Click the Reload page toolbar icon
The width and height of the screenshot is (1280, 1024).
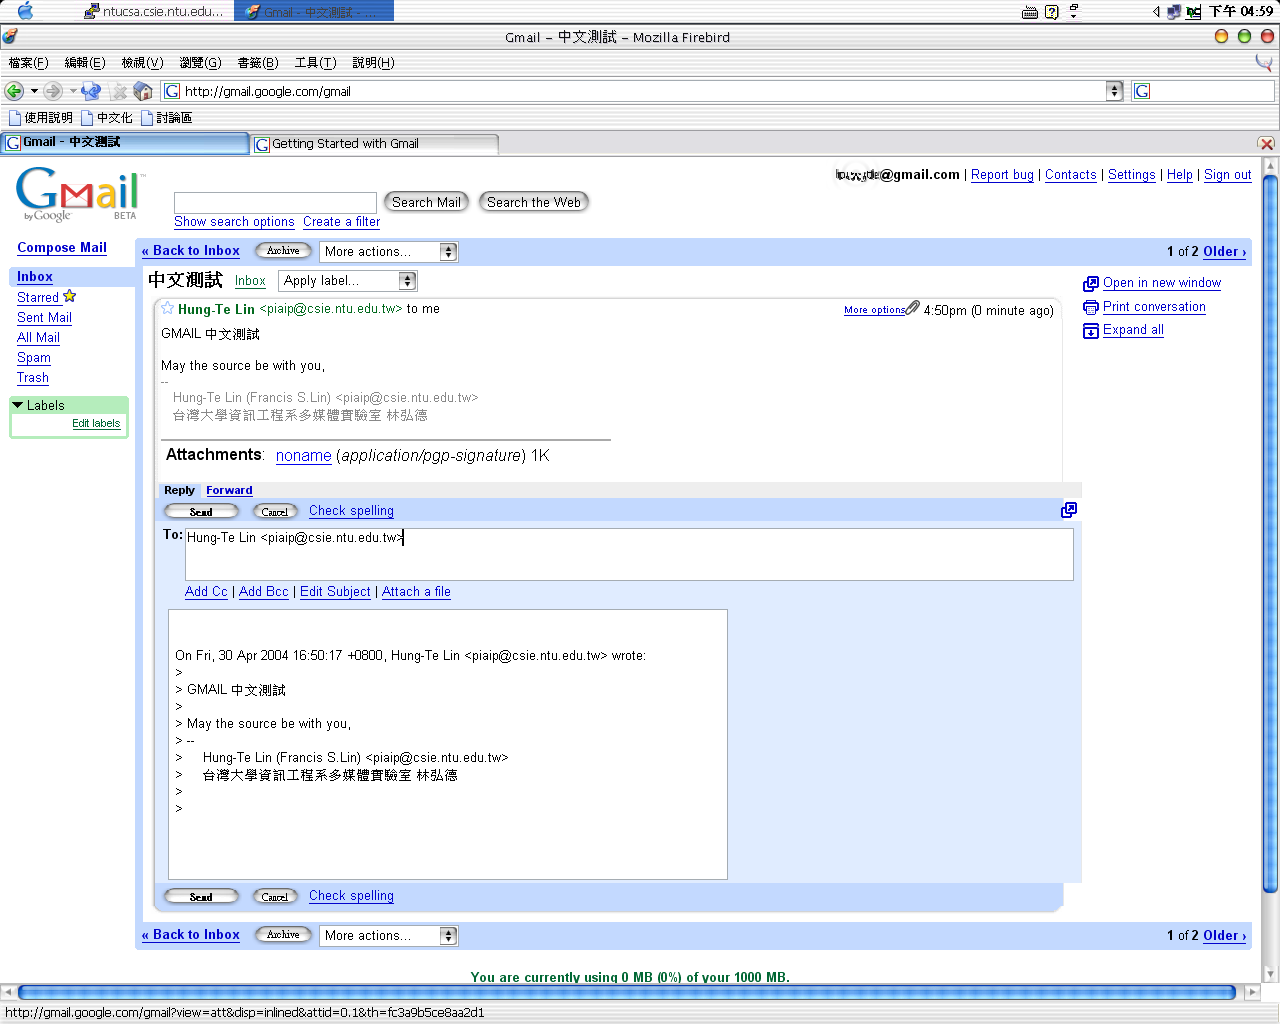(91, 91)
